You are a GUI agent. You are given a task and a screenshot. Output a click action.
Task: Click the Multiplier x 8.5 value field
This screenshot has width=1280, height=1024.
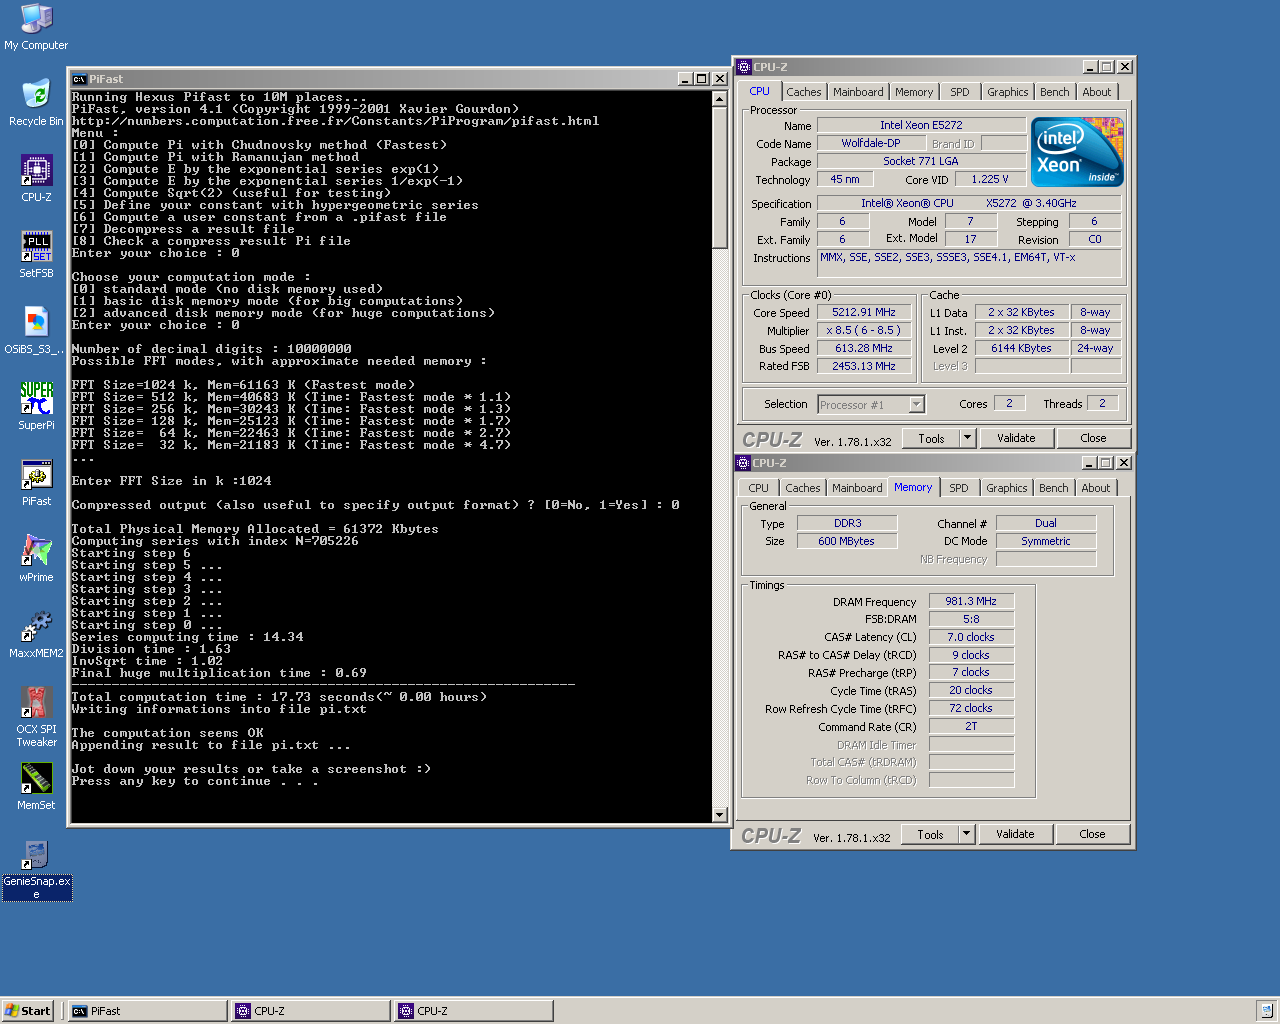click(x=864, y=330)
